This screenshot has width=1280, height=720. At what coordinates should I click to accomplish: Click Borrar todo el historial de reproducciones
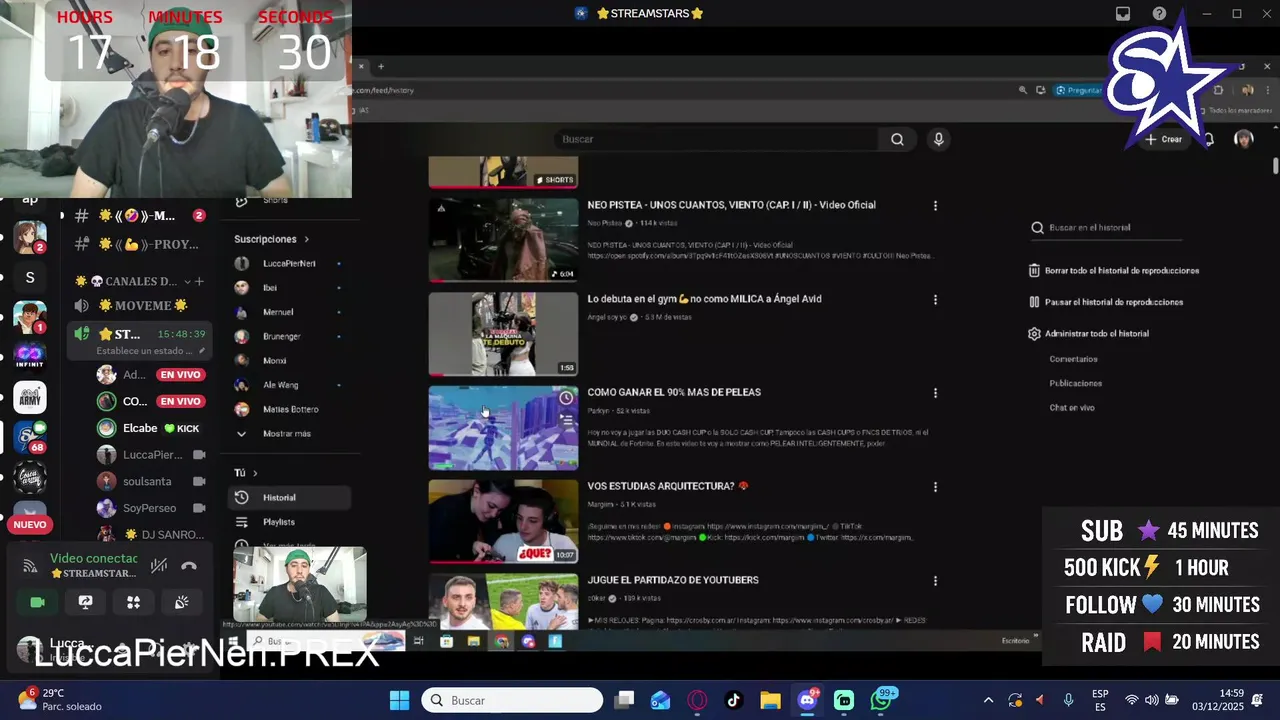(1114, 271)
